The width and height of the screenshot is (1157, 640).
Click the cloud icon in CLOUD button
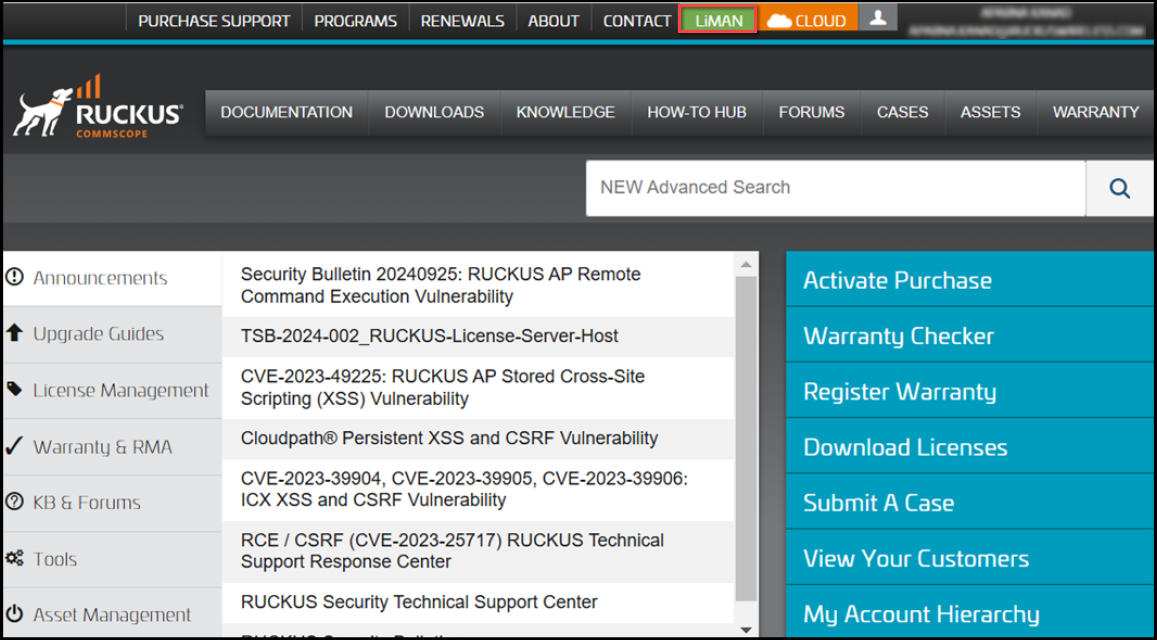pos(779,21)
